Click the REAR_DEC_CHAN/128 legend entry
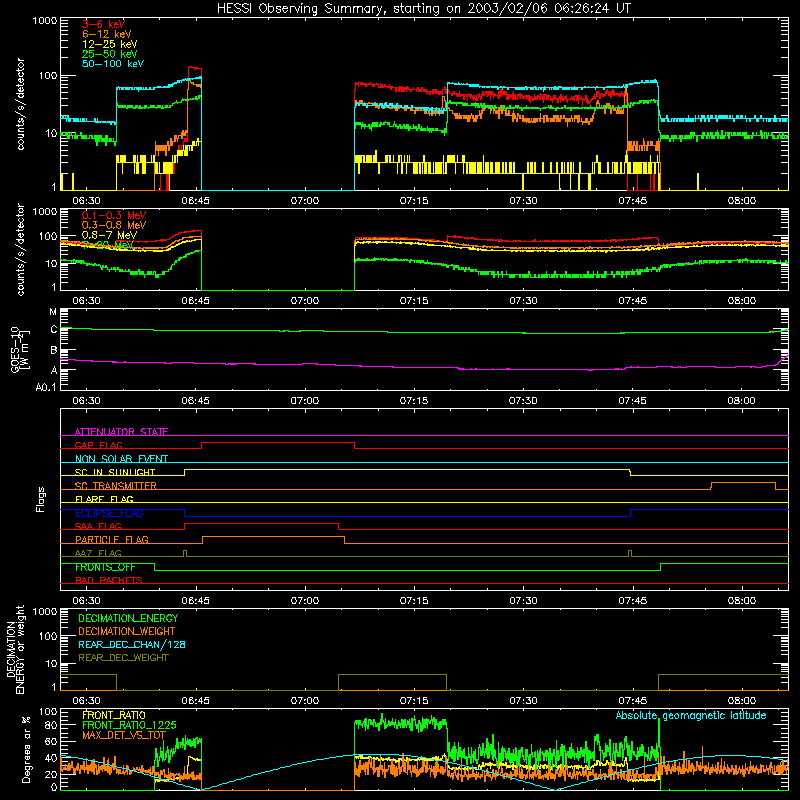Image resolution: width=800 pixels, height=800 pixels. click(x=132, y=644)
